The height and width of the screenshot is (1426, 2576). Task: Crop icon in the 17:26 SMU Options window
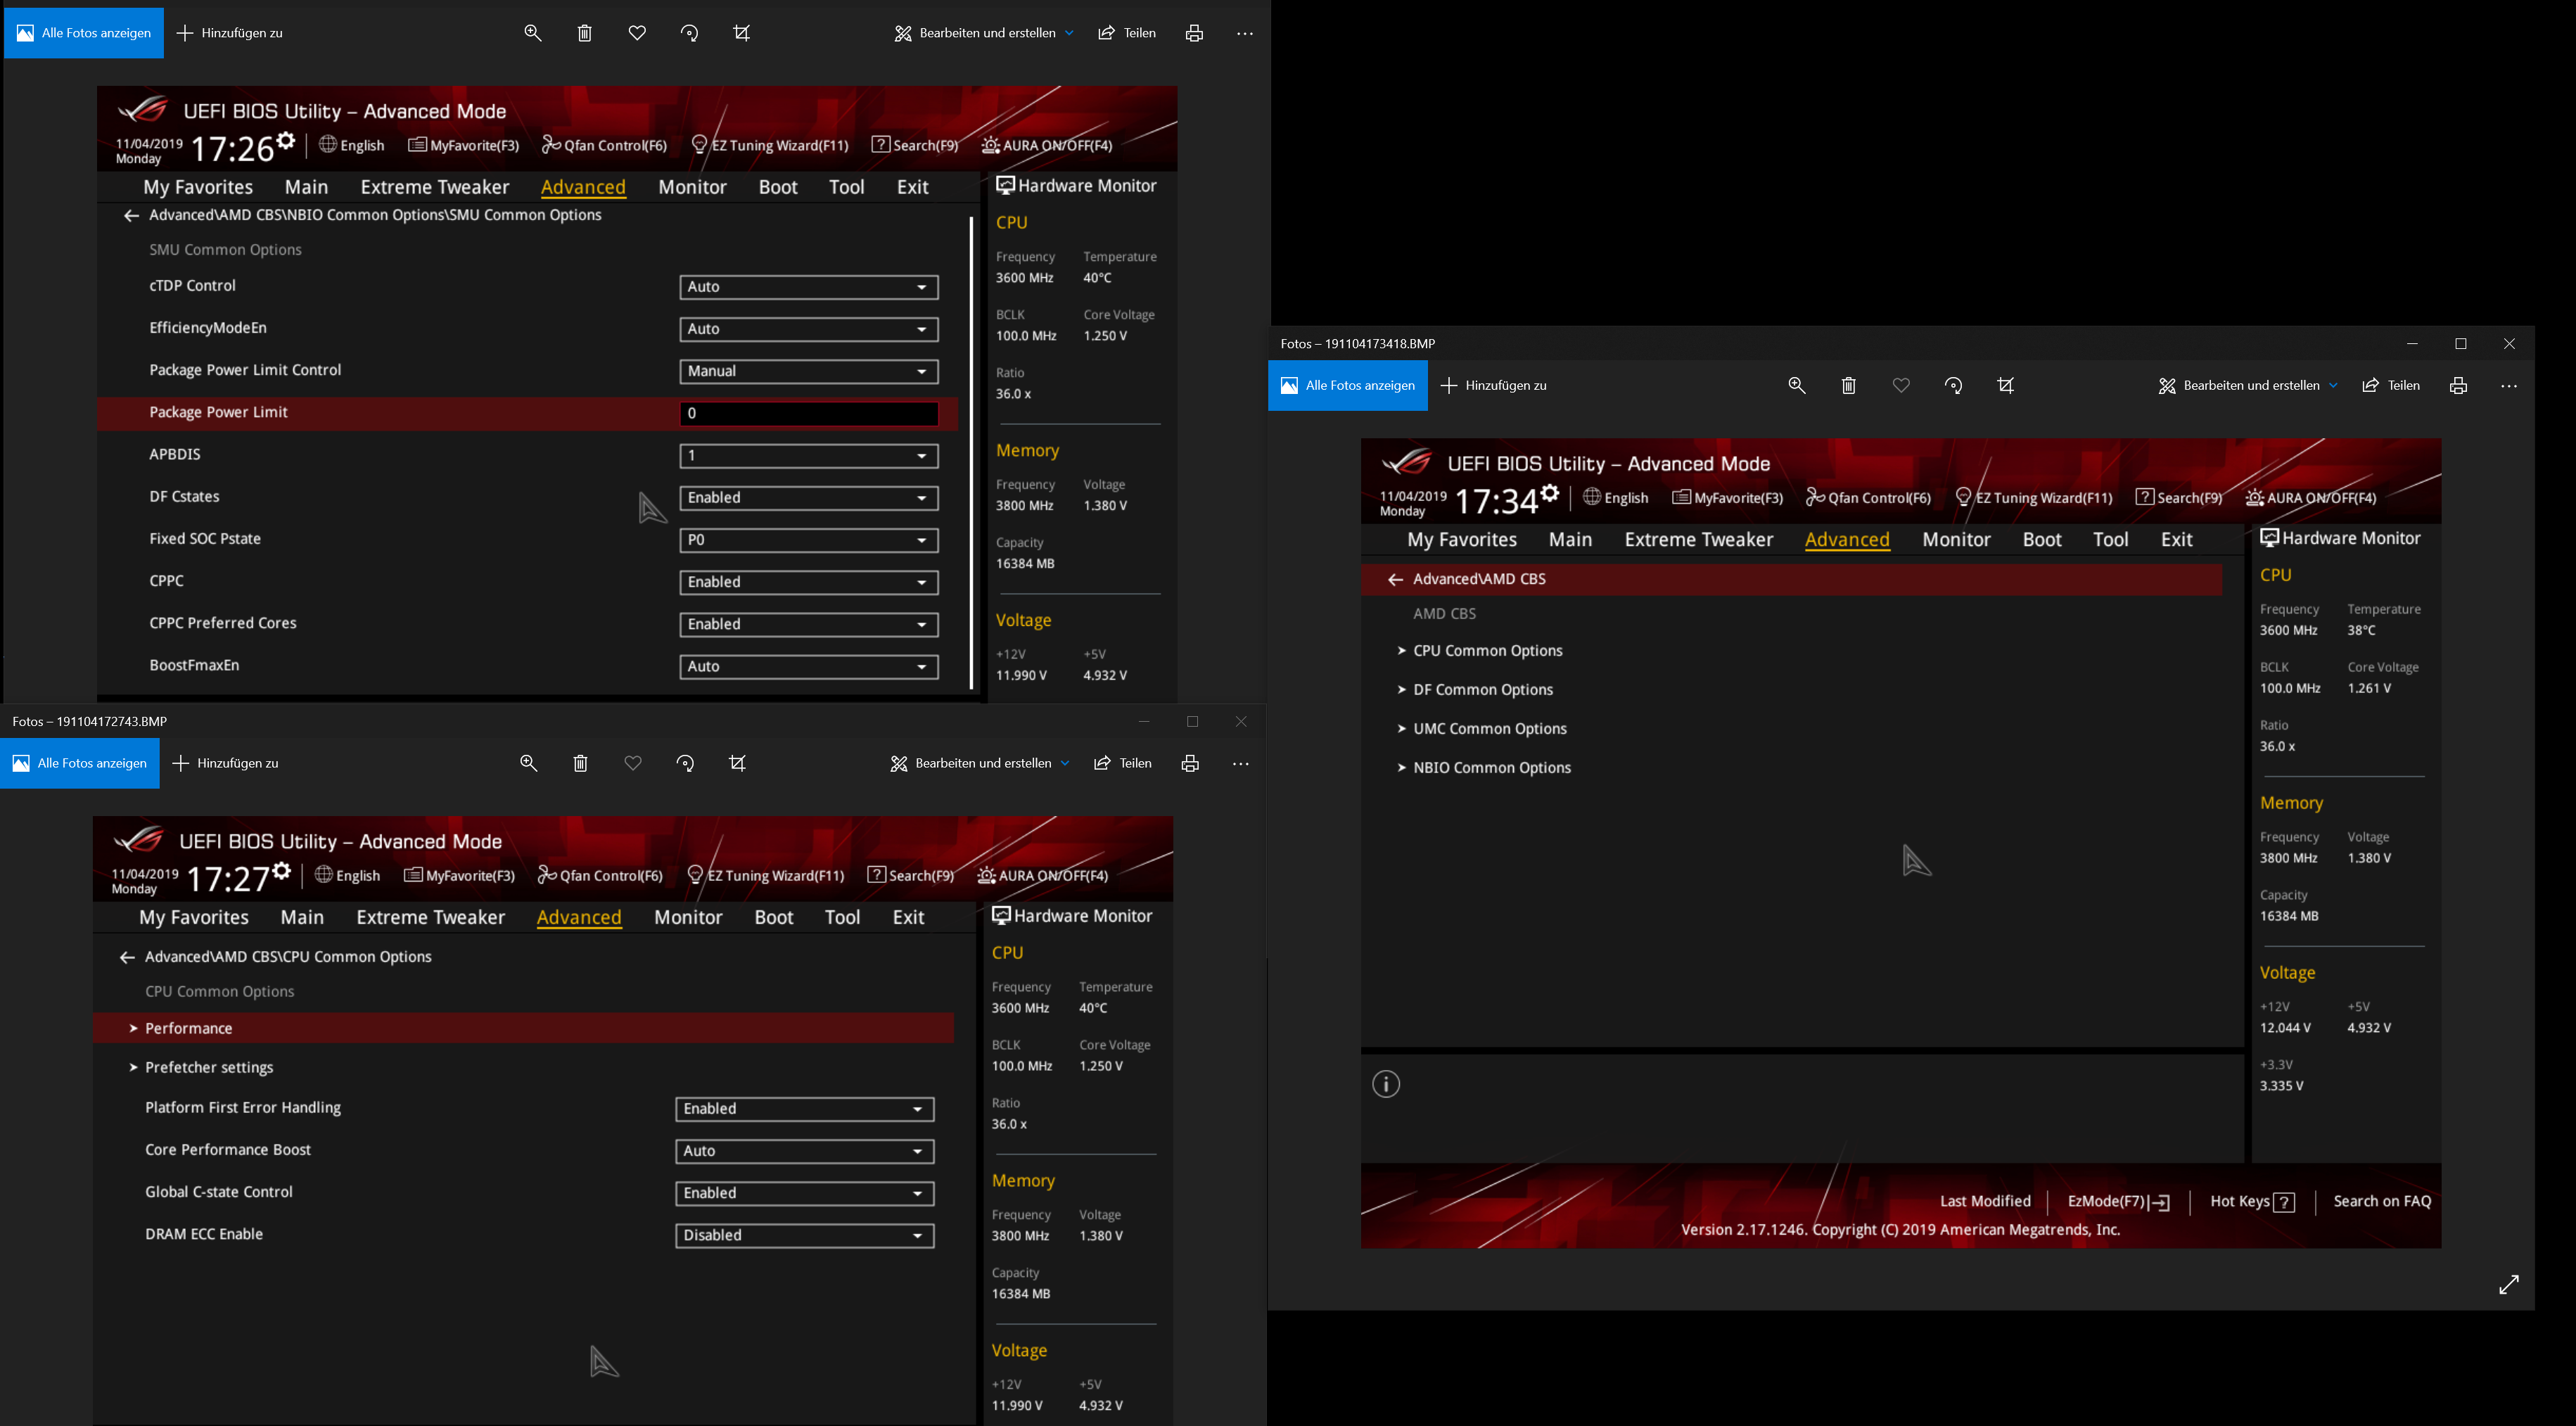741,33
